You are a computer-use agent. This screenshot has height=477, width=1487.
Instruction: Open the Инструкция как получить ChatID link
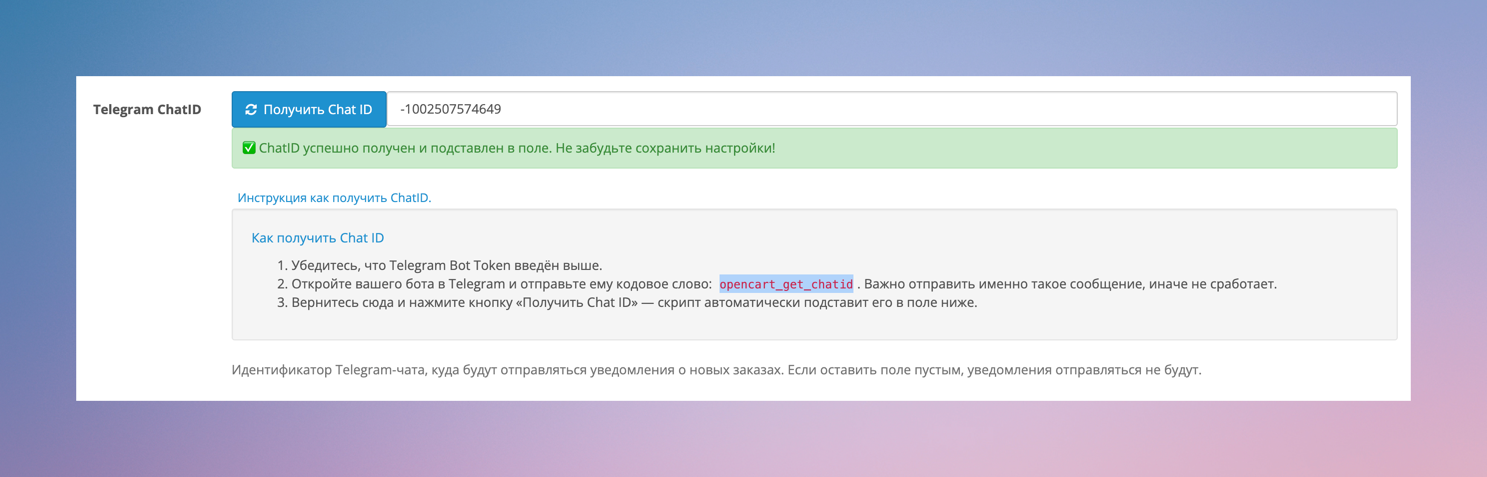tap(334, 198)
